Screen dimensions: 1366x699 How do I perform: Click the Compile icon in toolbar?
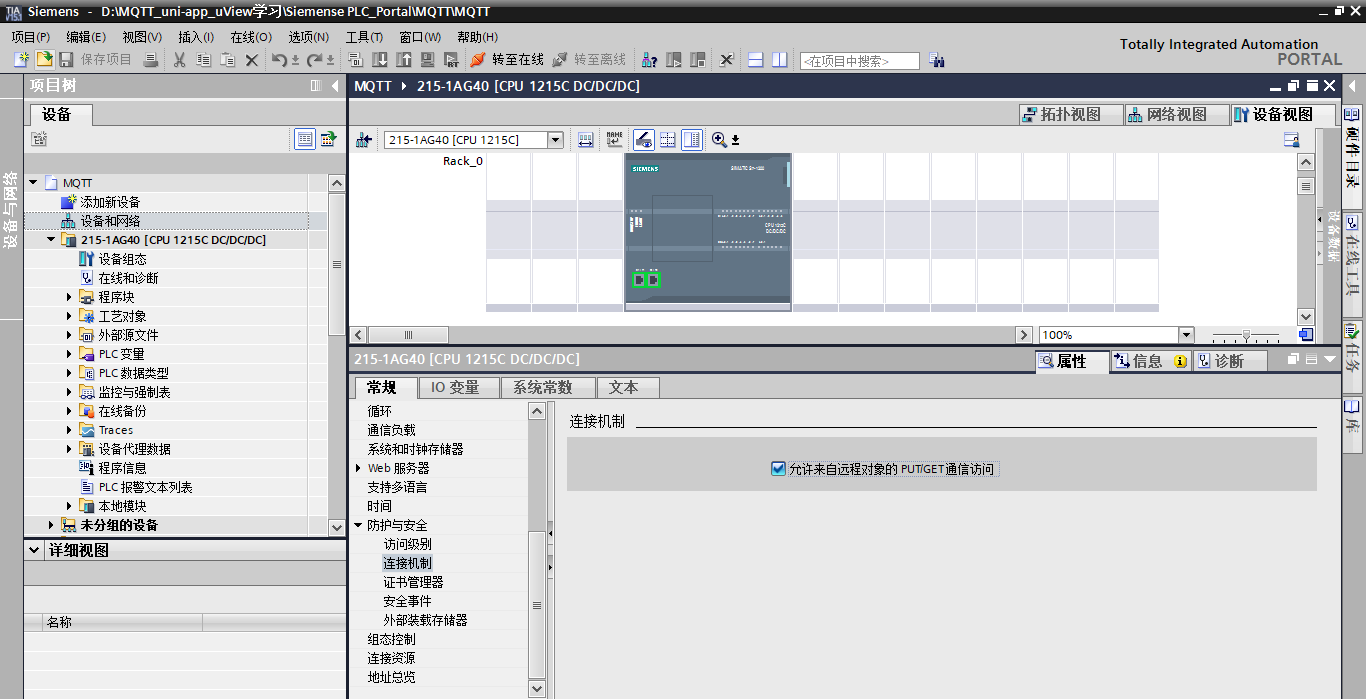tap(354, 60)
